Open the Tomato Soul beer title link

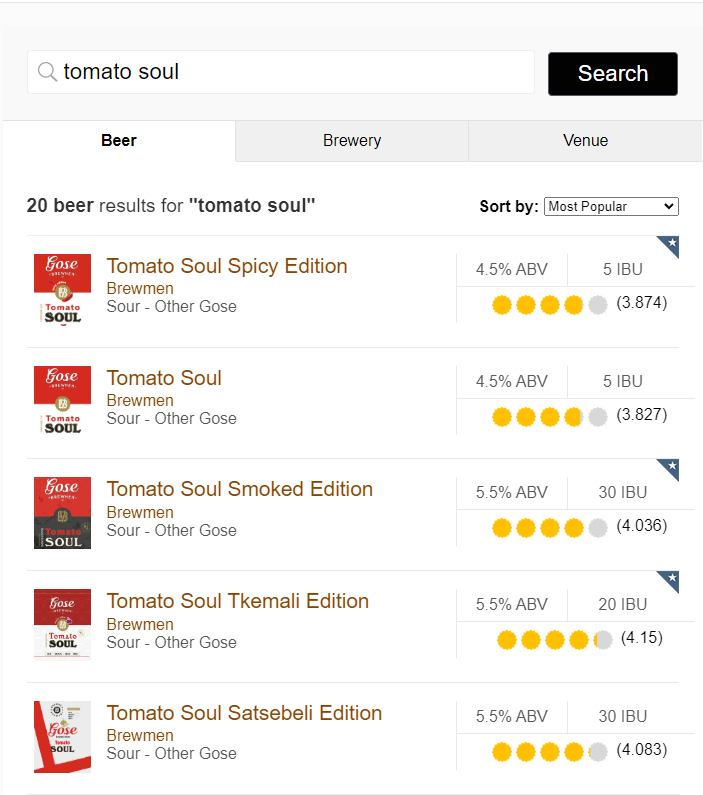(x=164, y=378)
